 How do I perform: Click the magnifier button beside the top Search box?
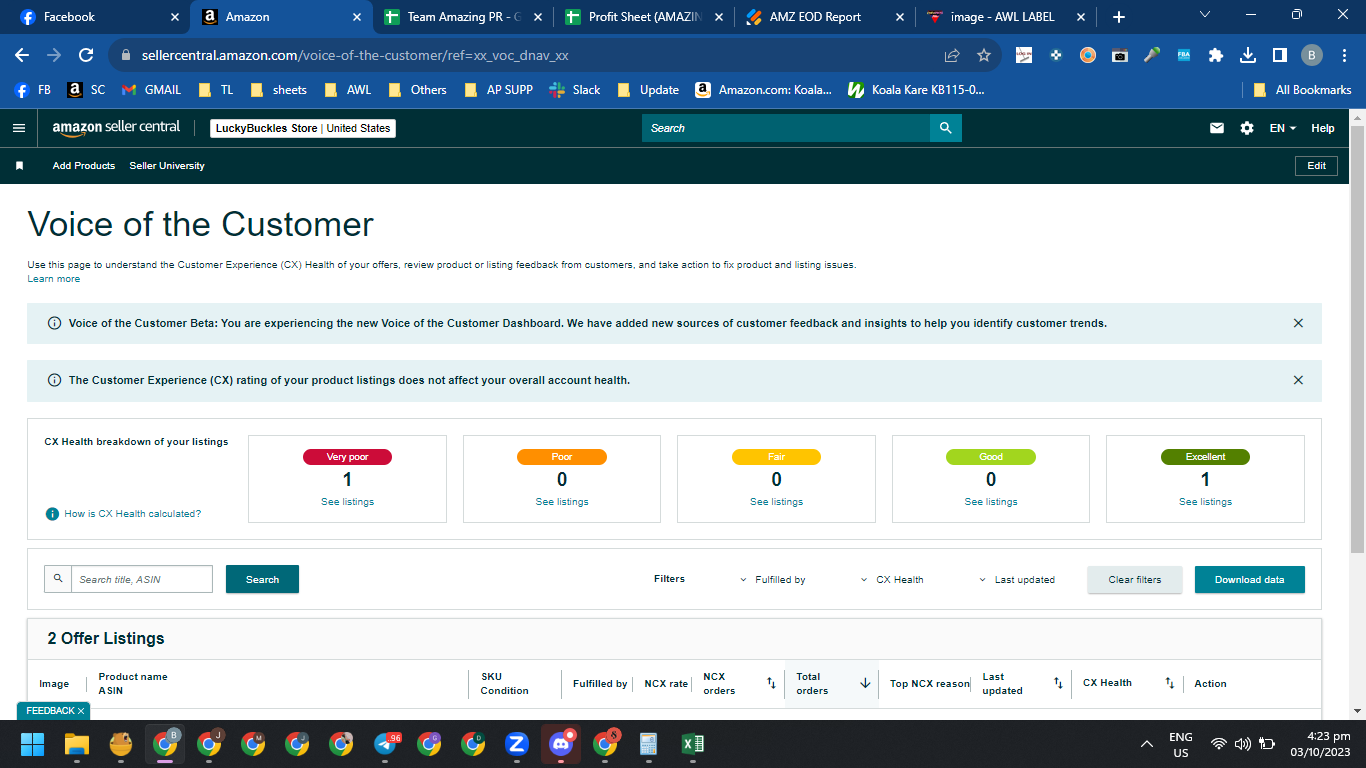945,128
